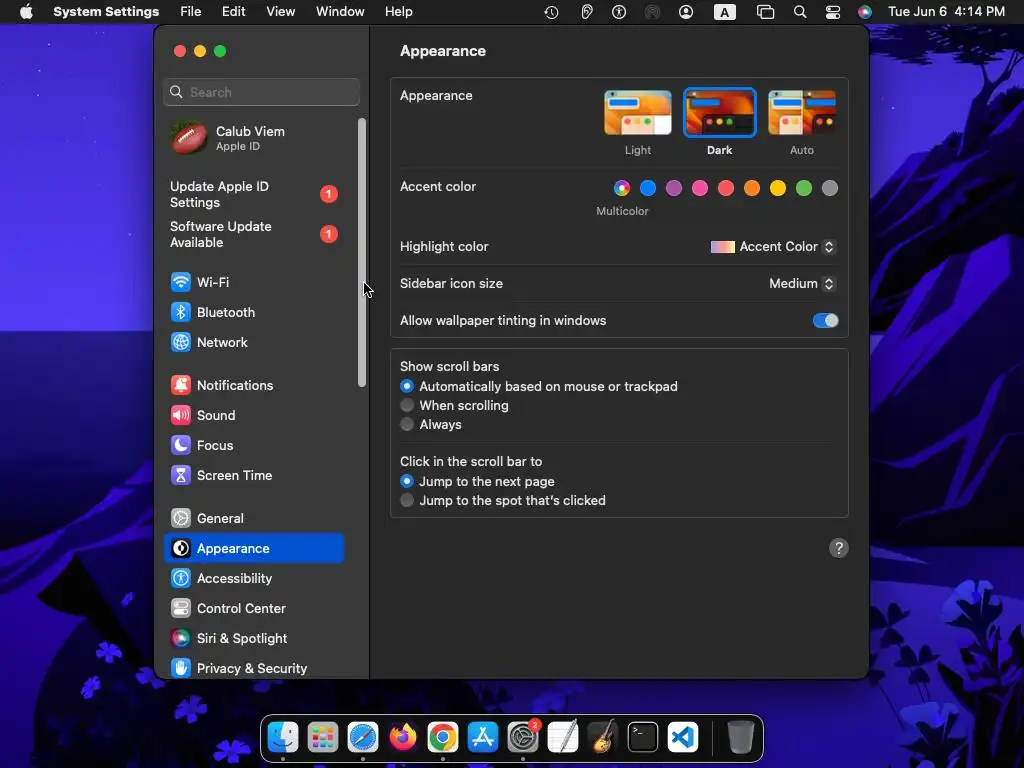Open the File menu

click(x=191, y=12)
